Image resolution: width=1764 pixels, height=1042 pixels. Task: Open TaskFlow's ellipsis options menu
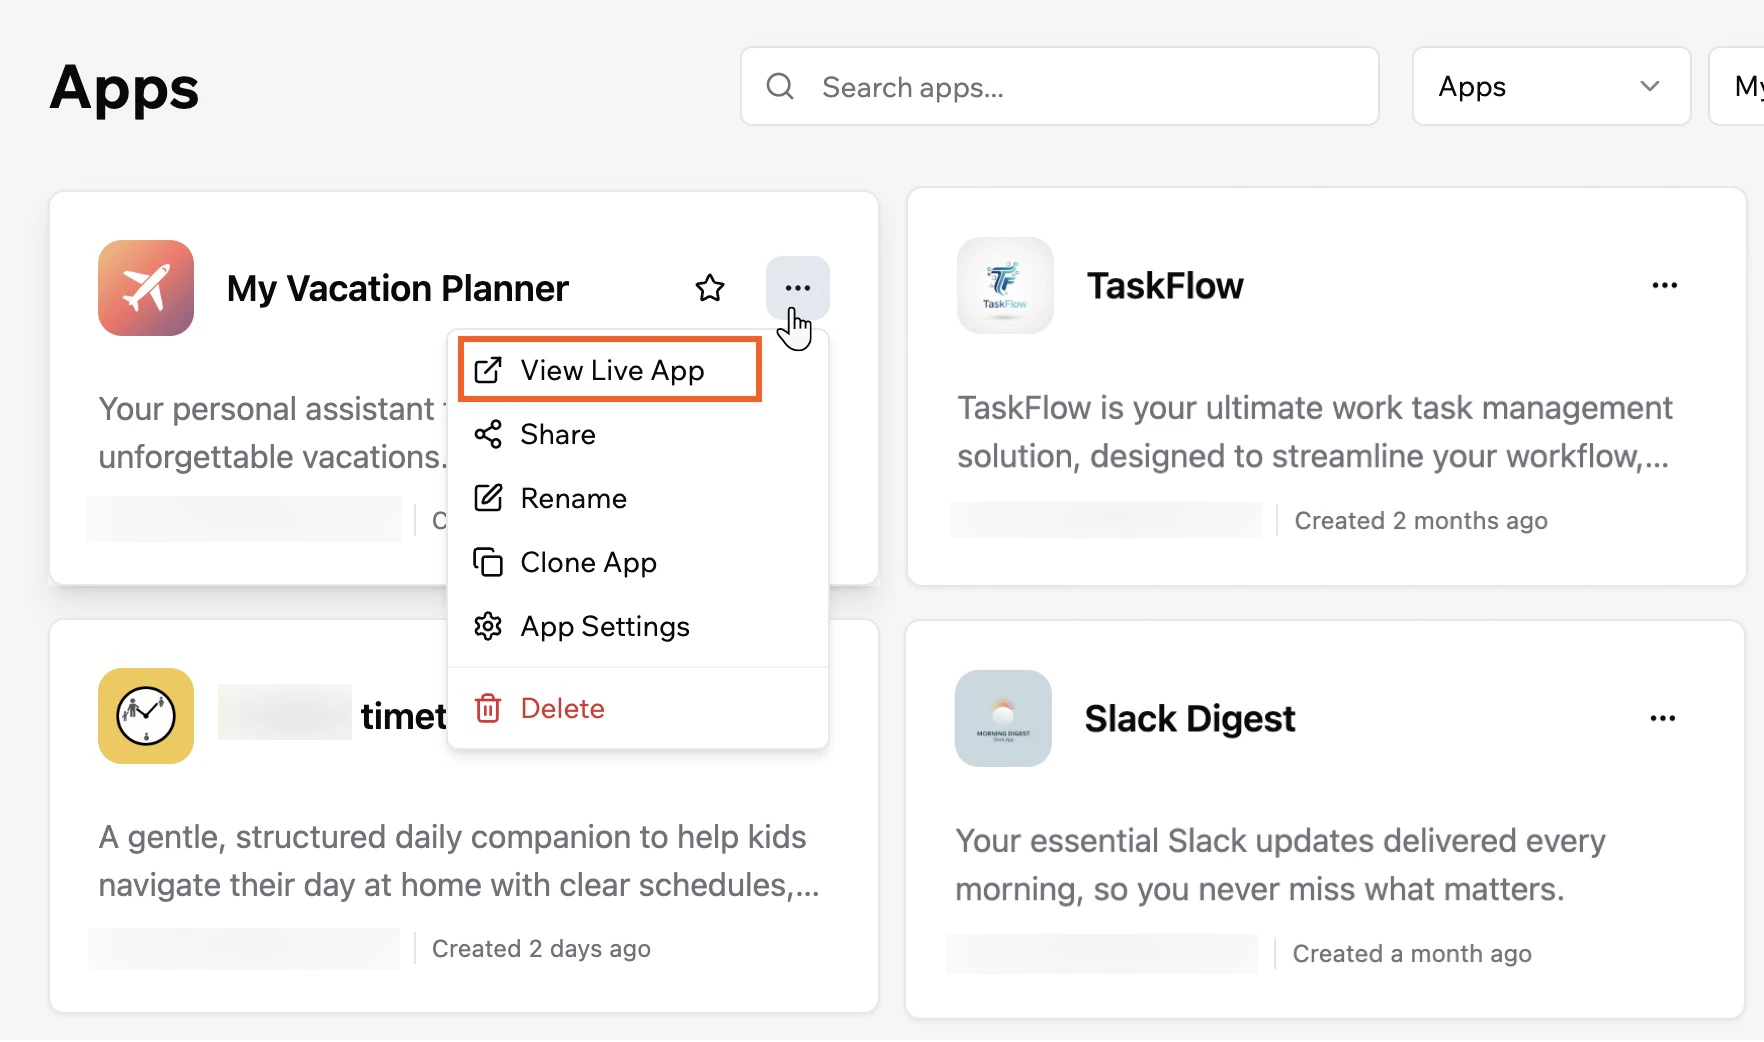point(1664,285)
